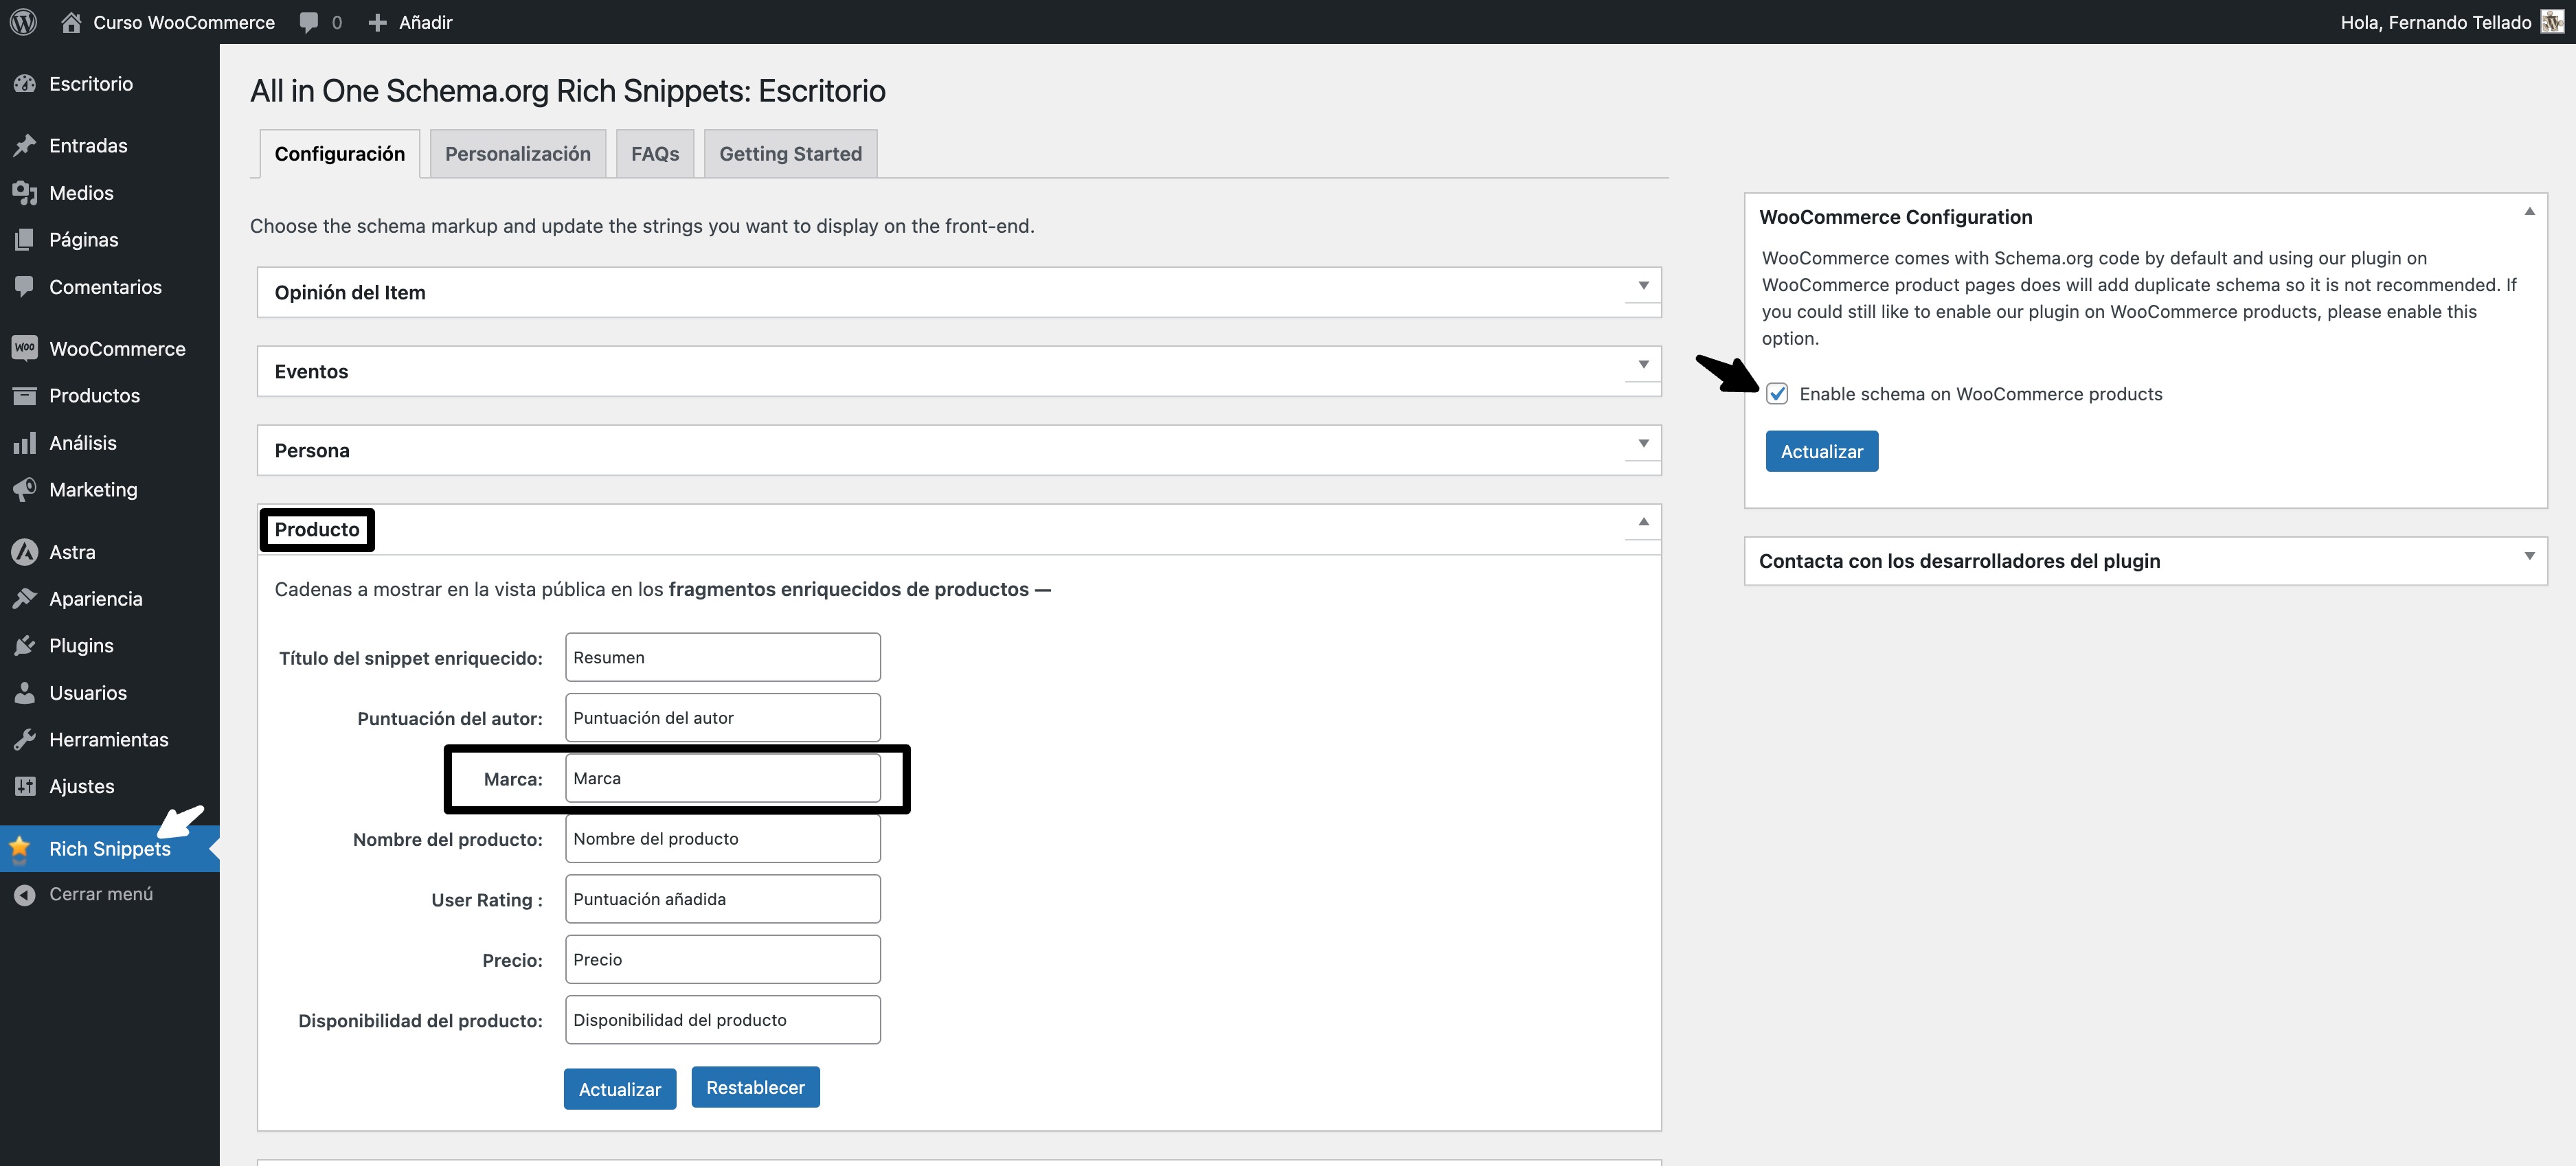Open the Ajustes menu item

[x=110, y=787]
